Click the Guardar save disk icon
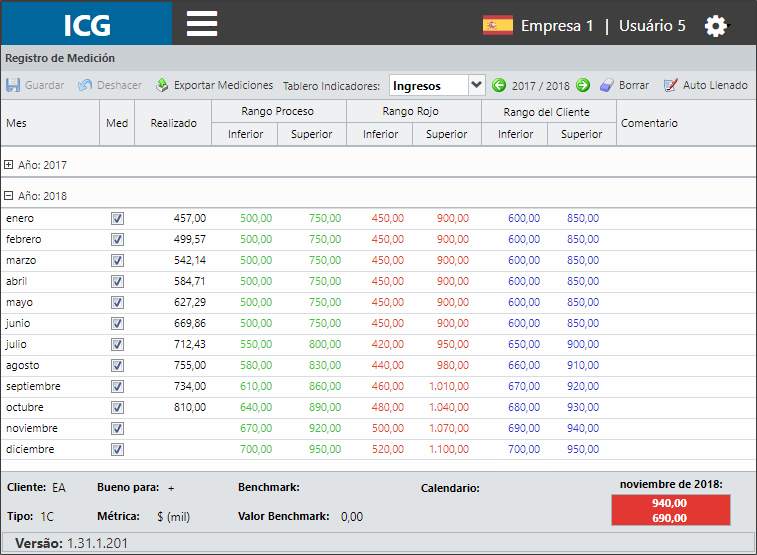The image size is (757, 555). click(13, 85)
